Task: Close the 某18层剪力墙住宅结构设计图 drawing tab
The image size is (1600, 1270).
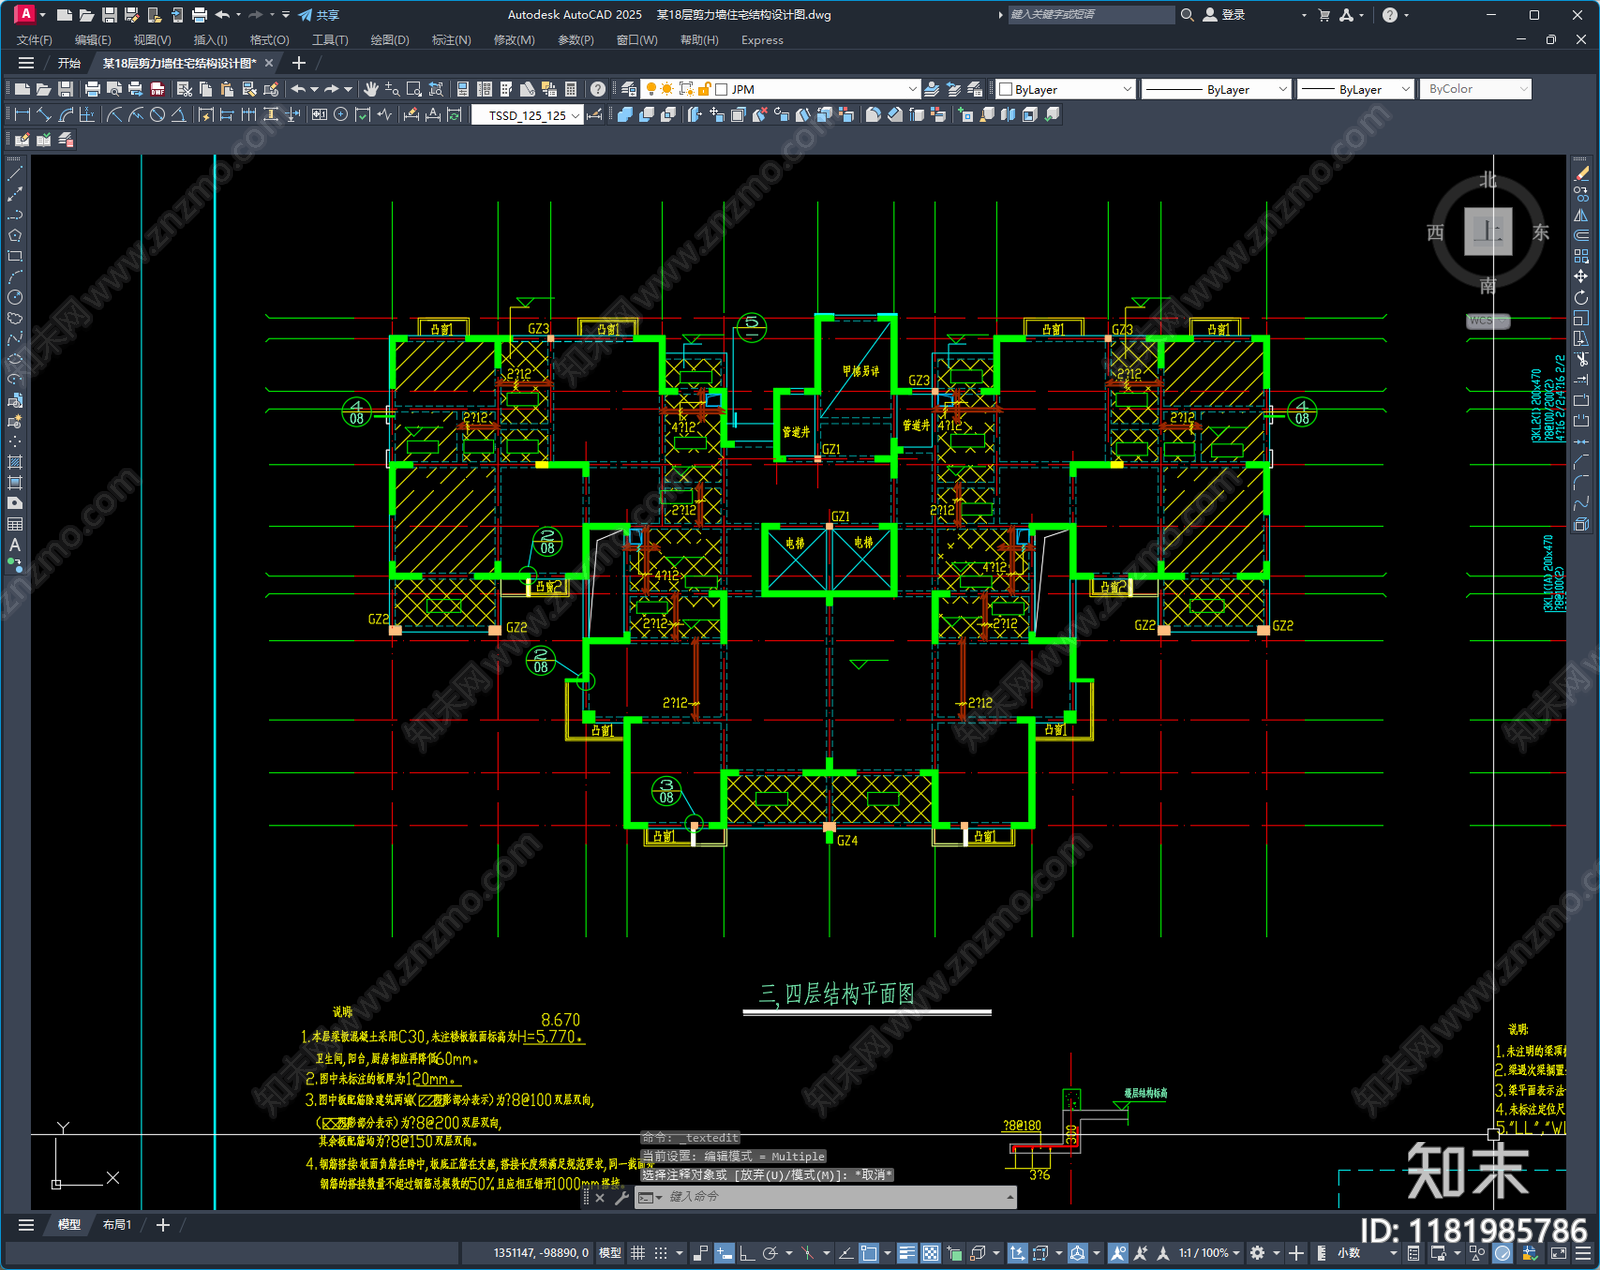Action: [x=269, y=63]
